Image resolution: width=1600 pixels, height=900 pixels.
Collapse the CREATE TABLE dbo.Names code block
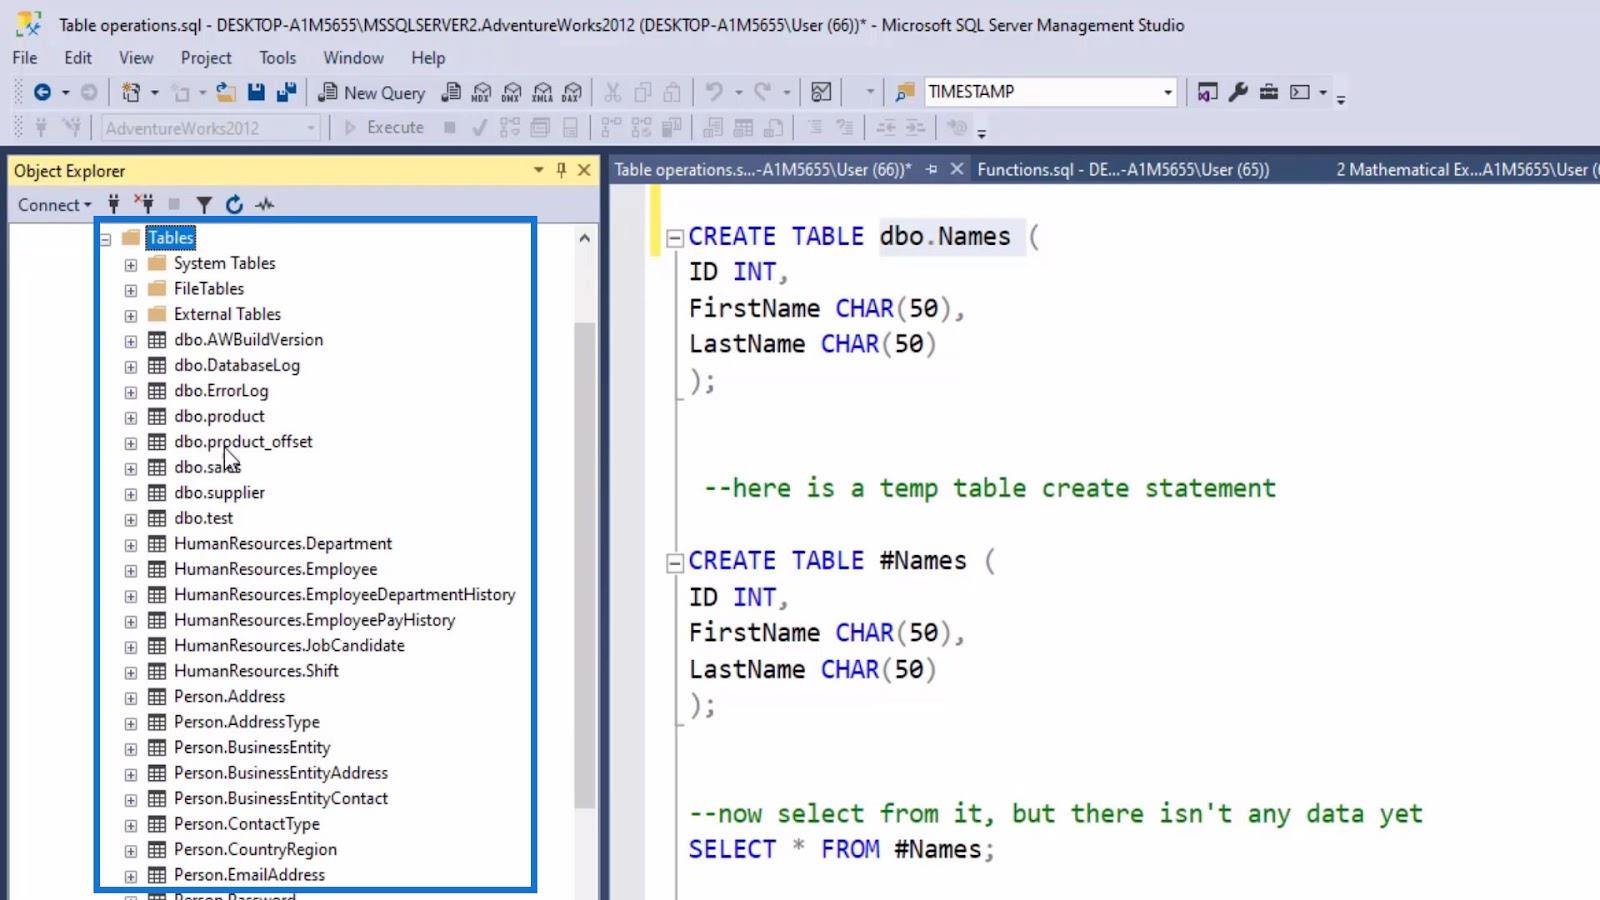[x=674, y=238]
